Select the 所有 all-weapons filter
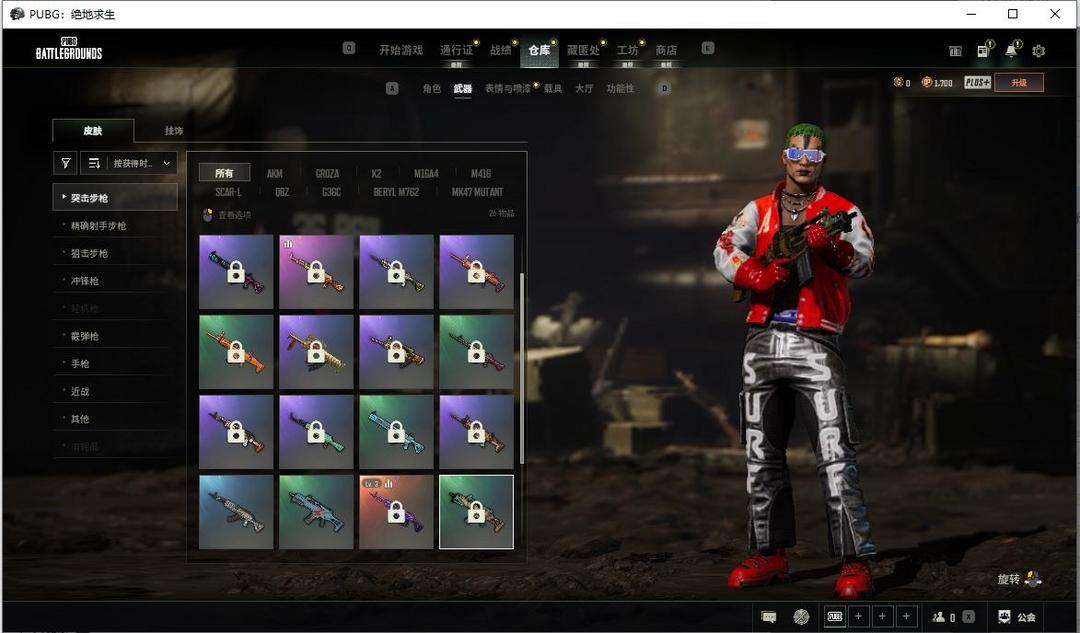Image resolution: width=1080 pixels, height=633 pixels. pyautogui.click(x=224, y=173)
